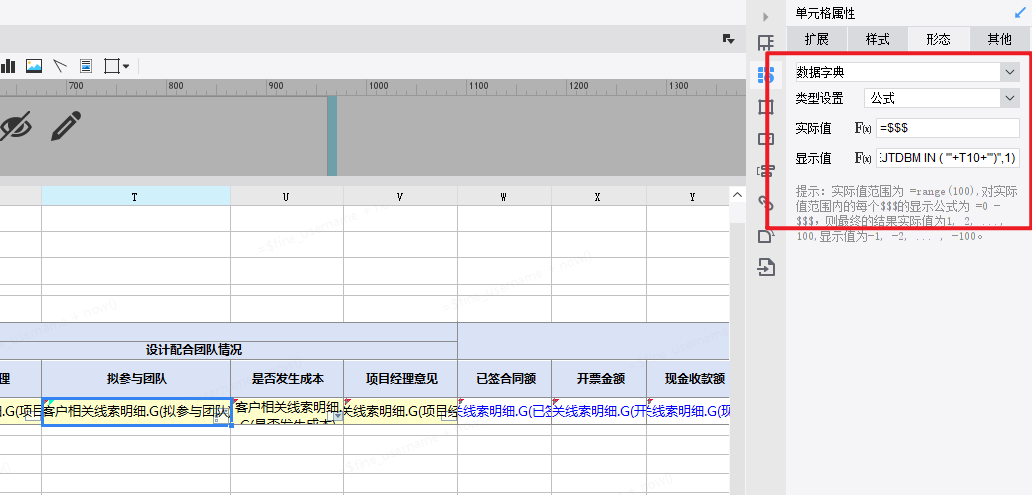Select the slope line tool icon
The width and height of the screenshot is (1032, 495).
pos(60,66)
